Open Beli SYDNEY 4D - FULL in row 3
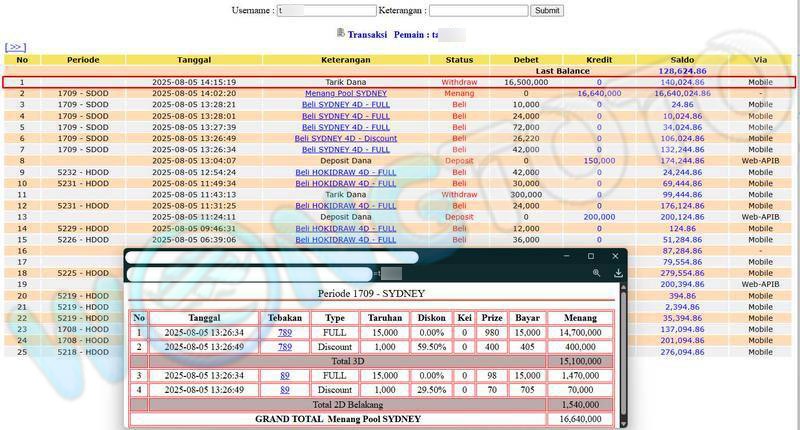This screenshot has height=430, width=800. pyautogui.click(x=346, y=105)
